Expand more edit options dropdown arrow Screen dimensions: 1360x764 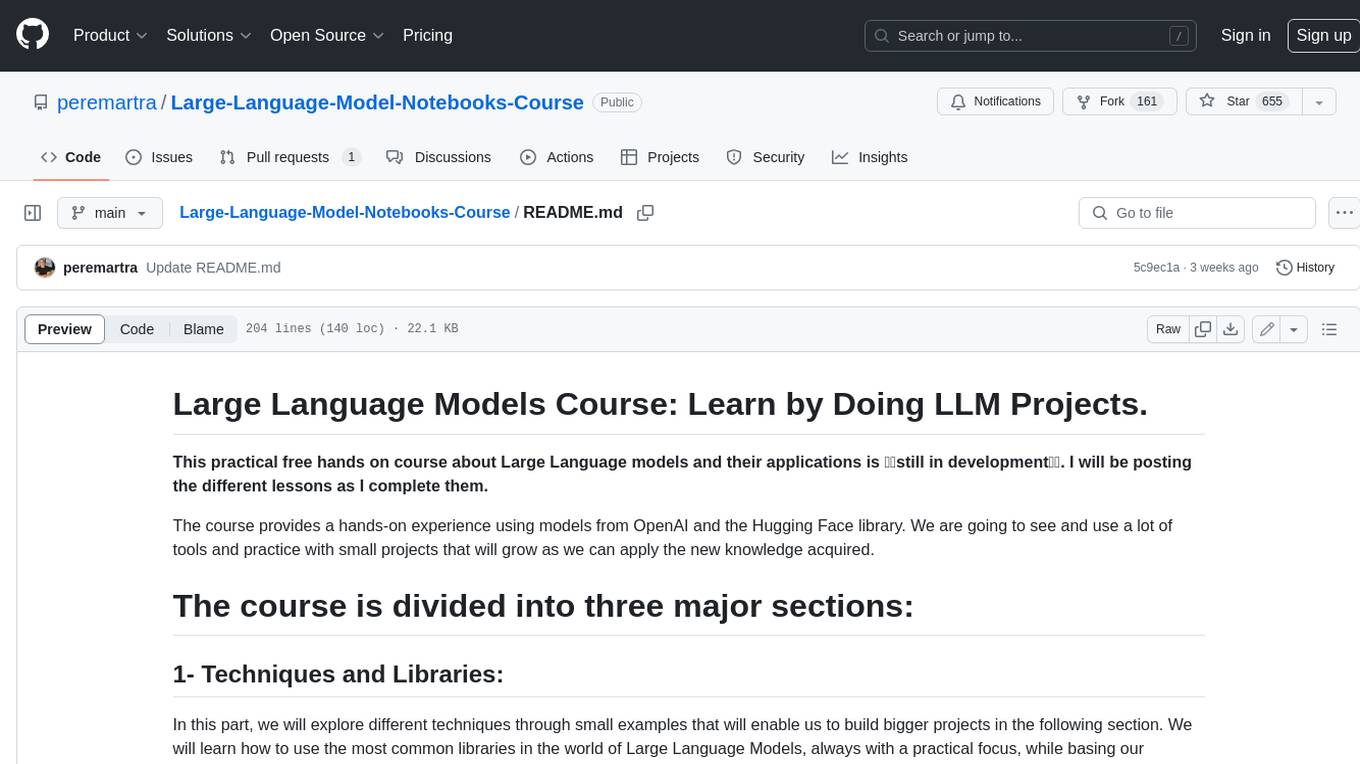(1294, 329)
